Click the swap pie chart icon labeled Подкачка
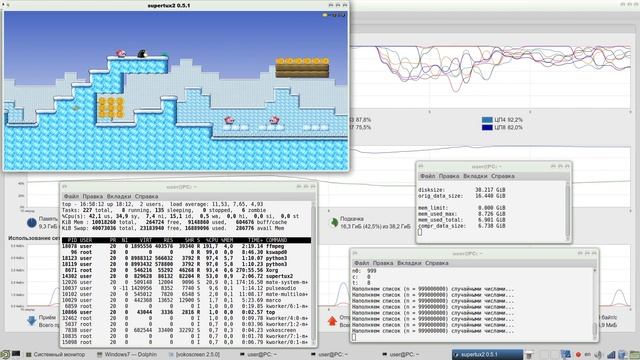The image size is (640, 360). tap(334, 222)
